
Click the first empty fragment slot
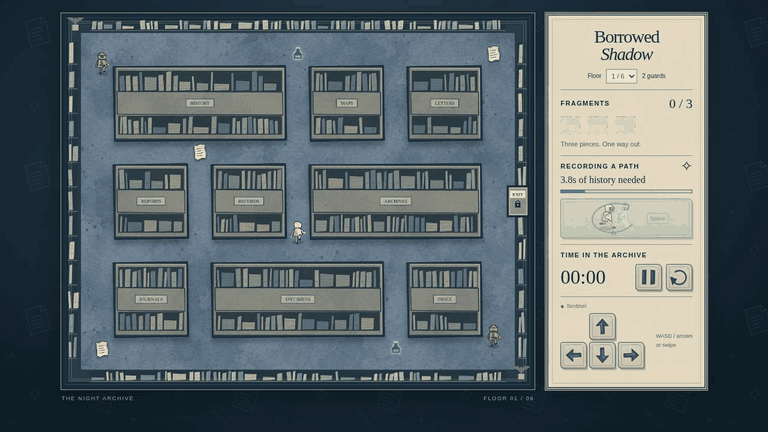pos(570,125)
